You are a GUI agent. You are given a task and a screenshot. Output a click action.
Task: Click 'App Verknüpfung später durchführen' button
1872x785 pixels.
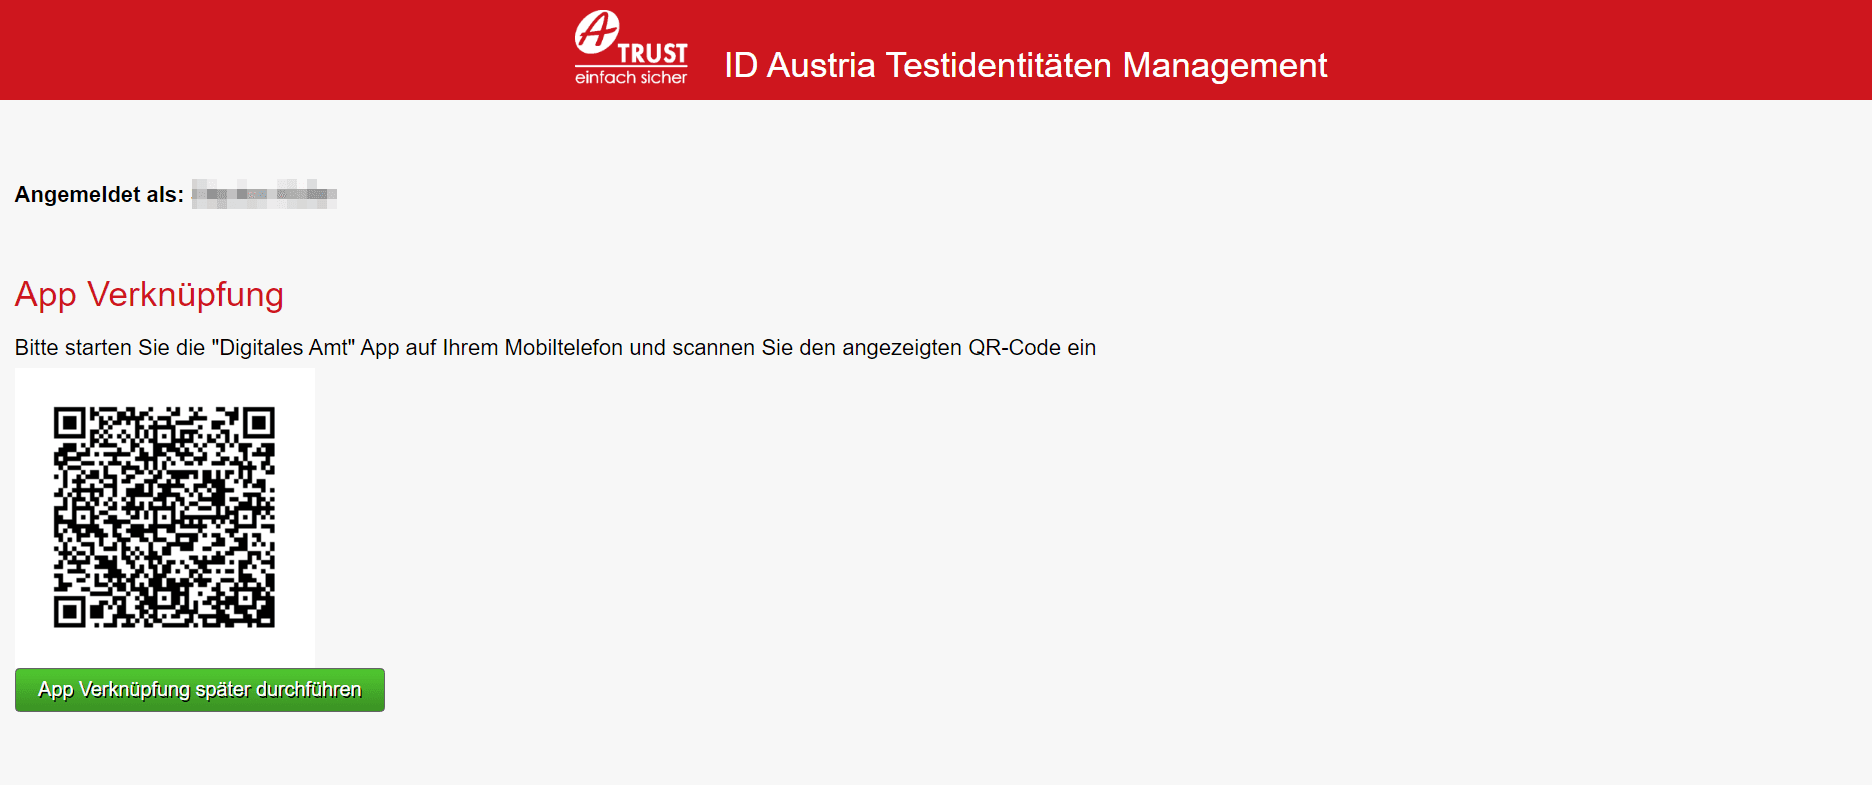(x=200, y=690)
